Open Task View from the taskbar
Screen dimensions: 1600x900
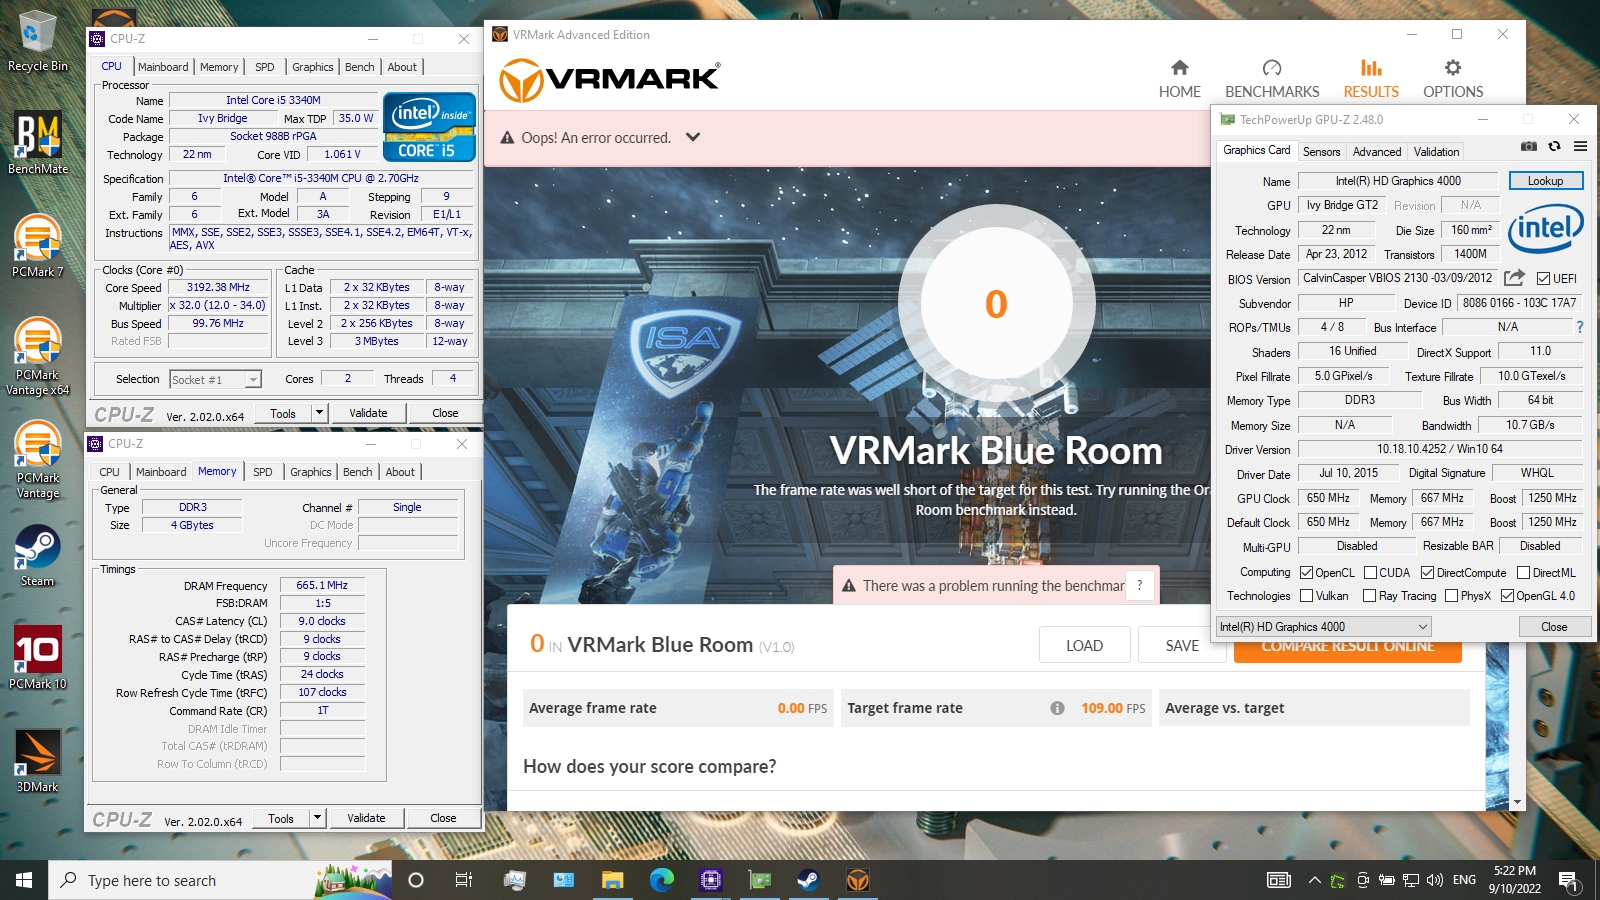pyautogui.click(x=464, y=880)
